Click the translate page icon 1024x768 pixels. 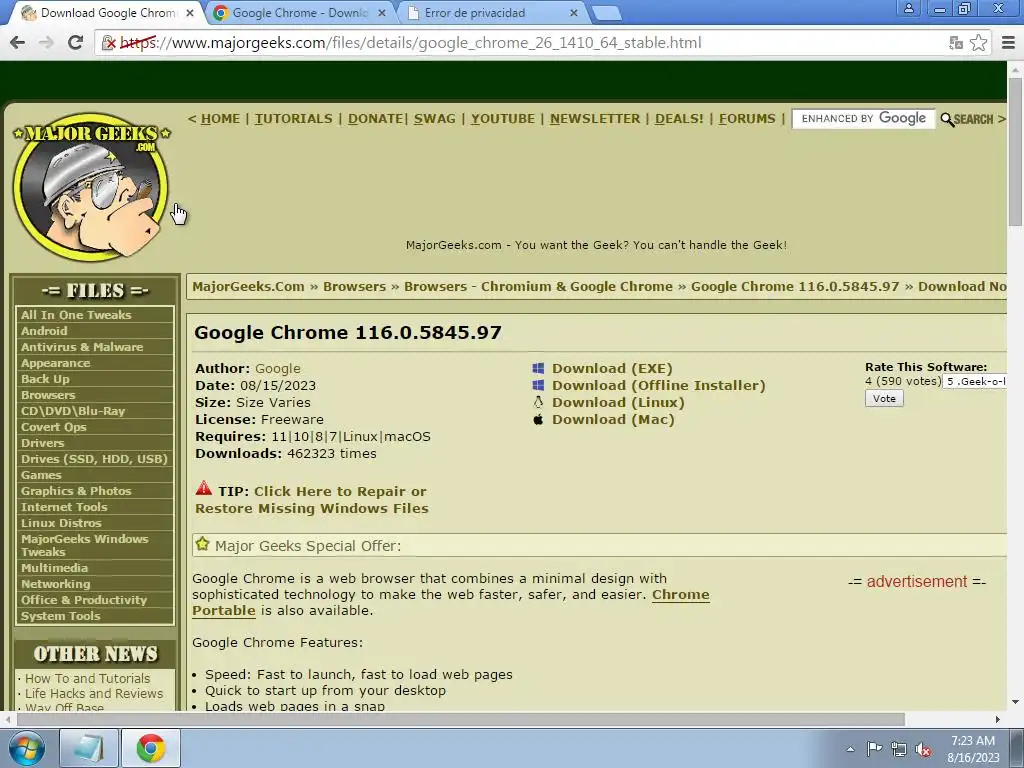click(x=956, y=43)
